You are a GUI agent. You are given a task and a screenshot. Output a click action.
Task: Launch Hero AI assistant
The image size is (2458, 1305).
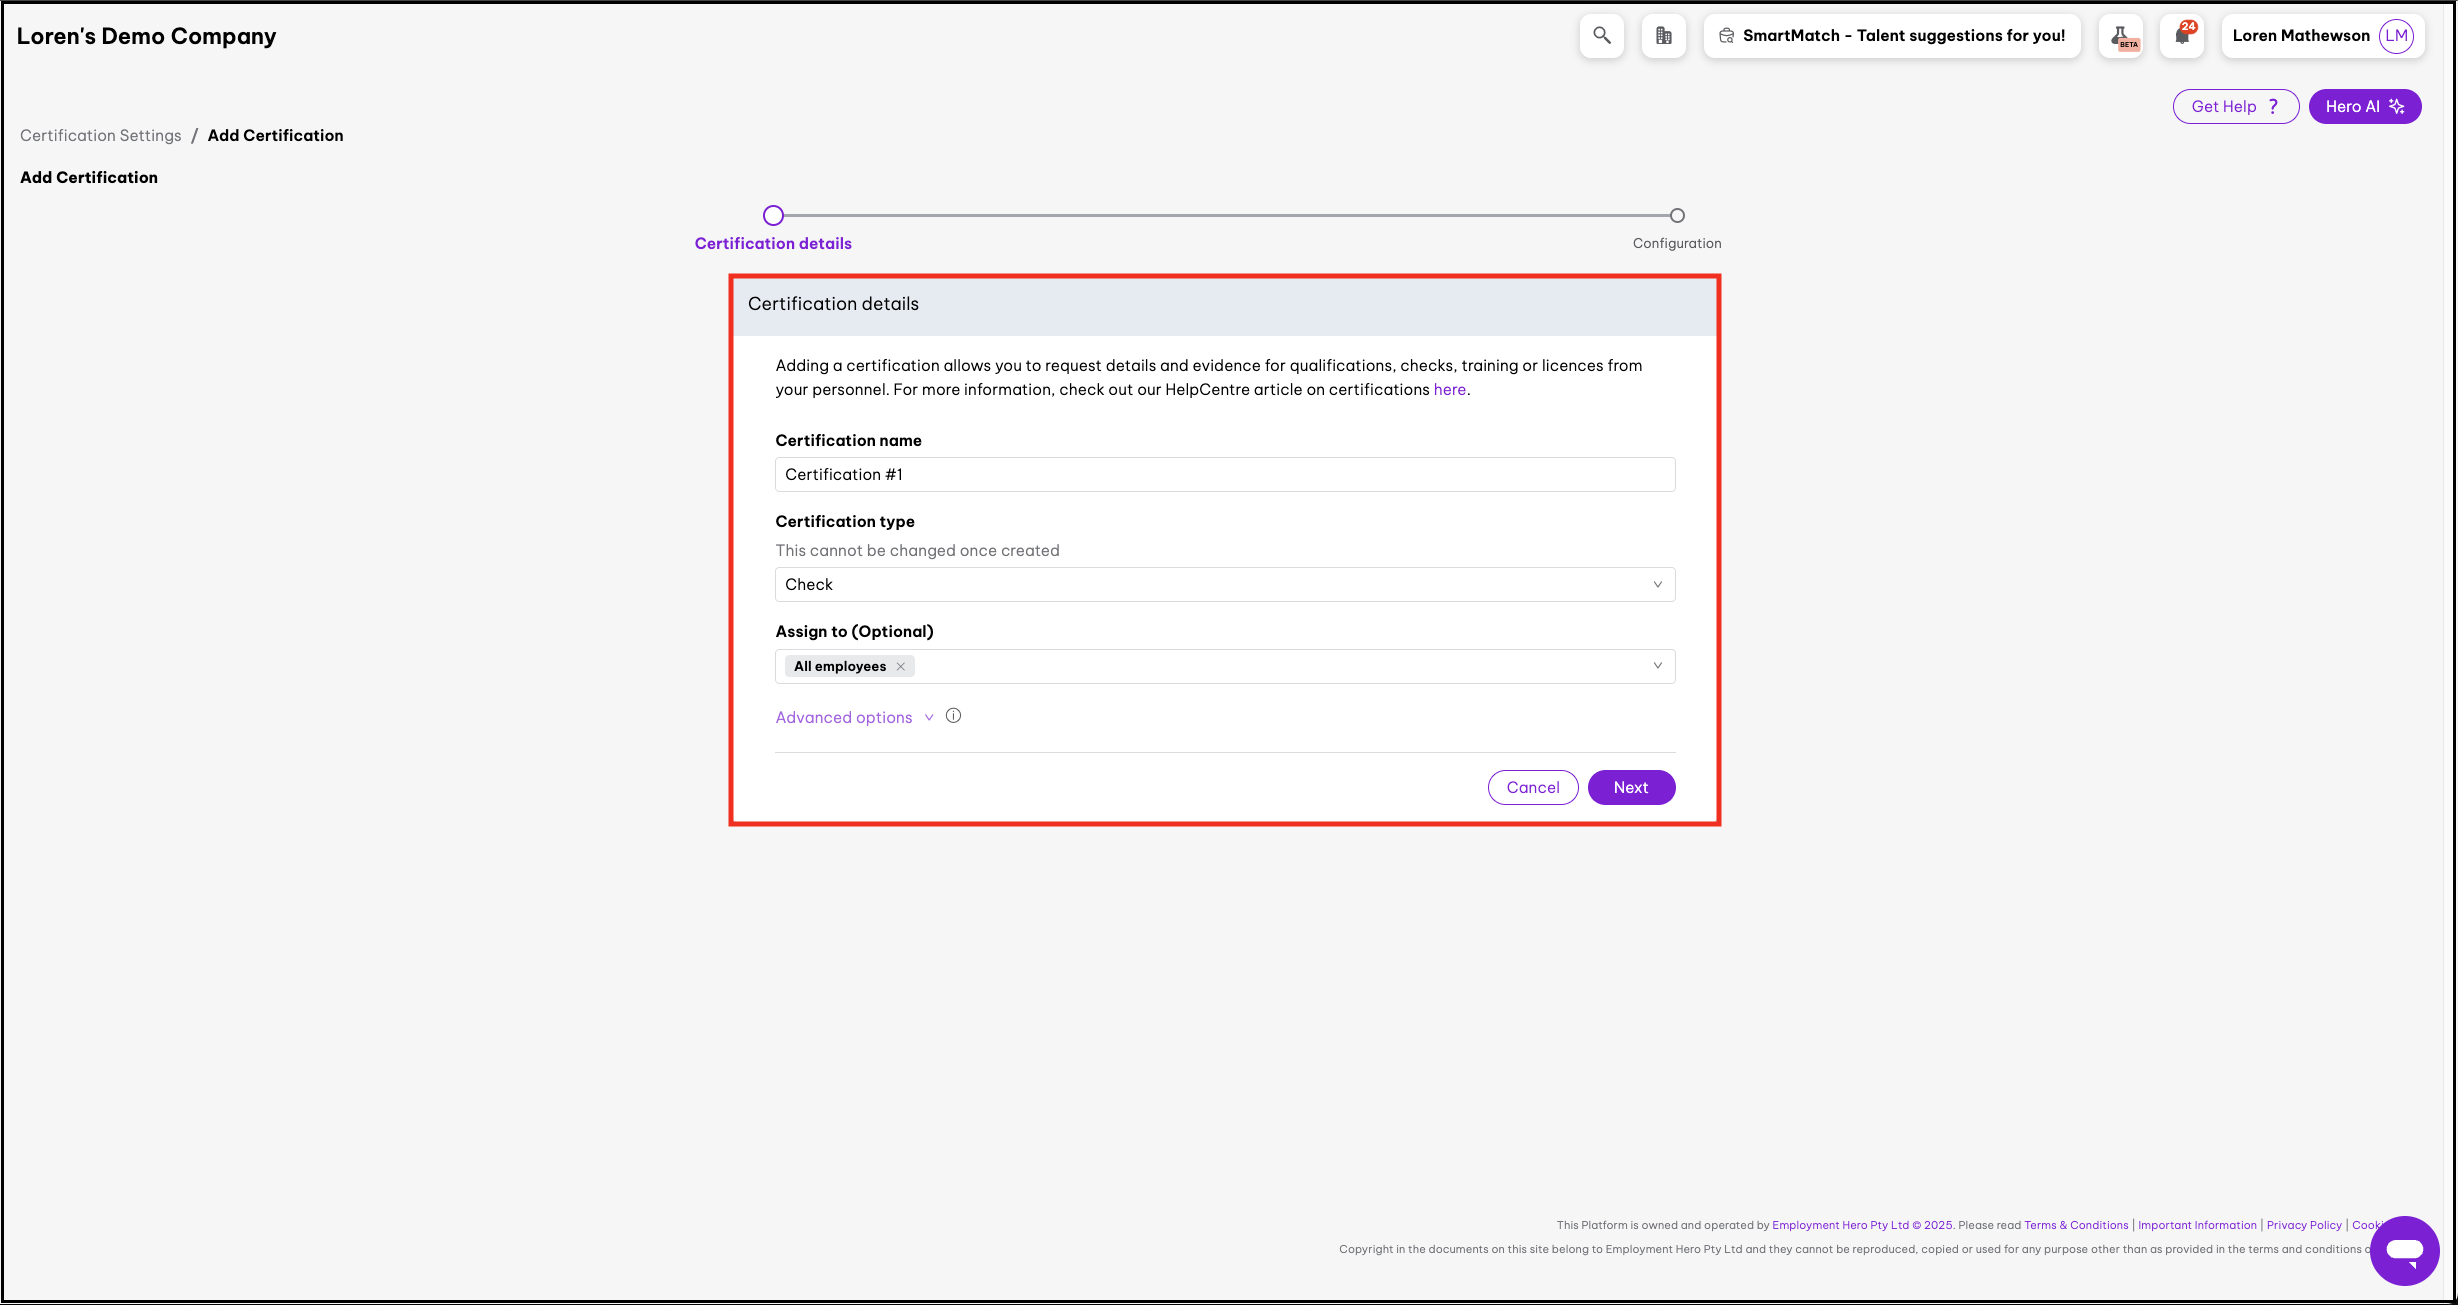[x=2364, y=107]
